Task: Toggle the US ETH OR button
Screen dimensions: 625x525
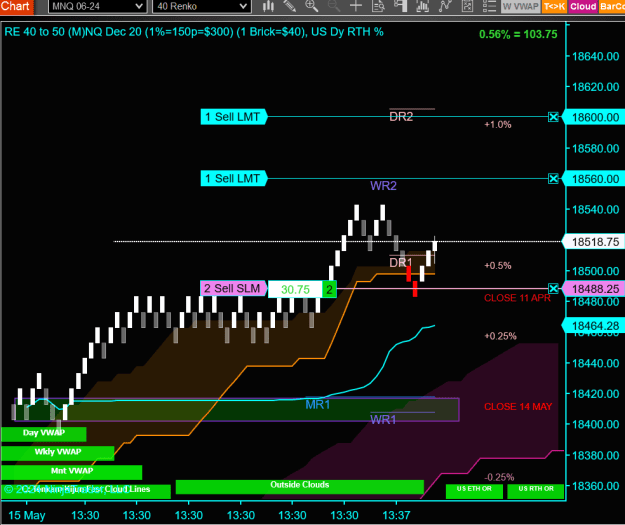Action: pos(474,491)
